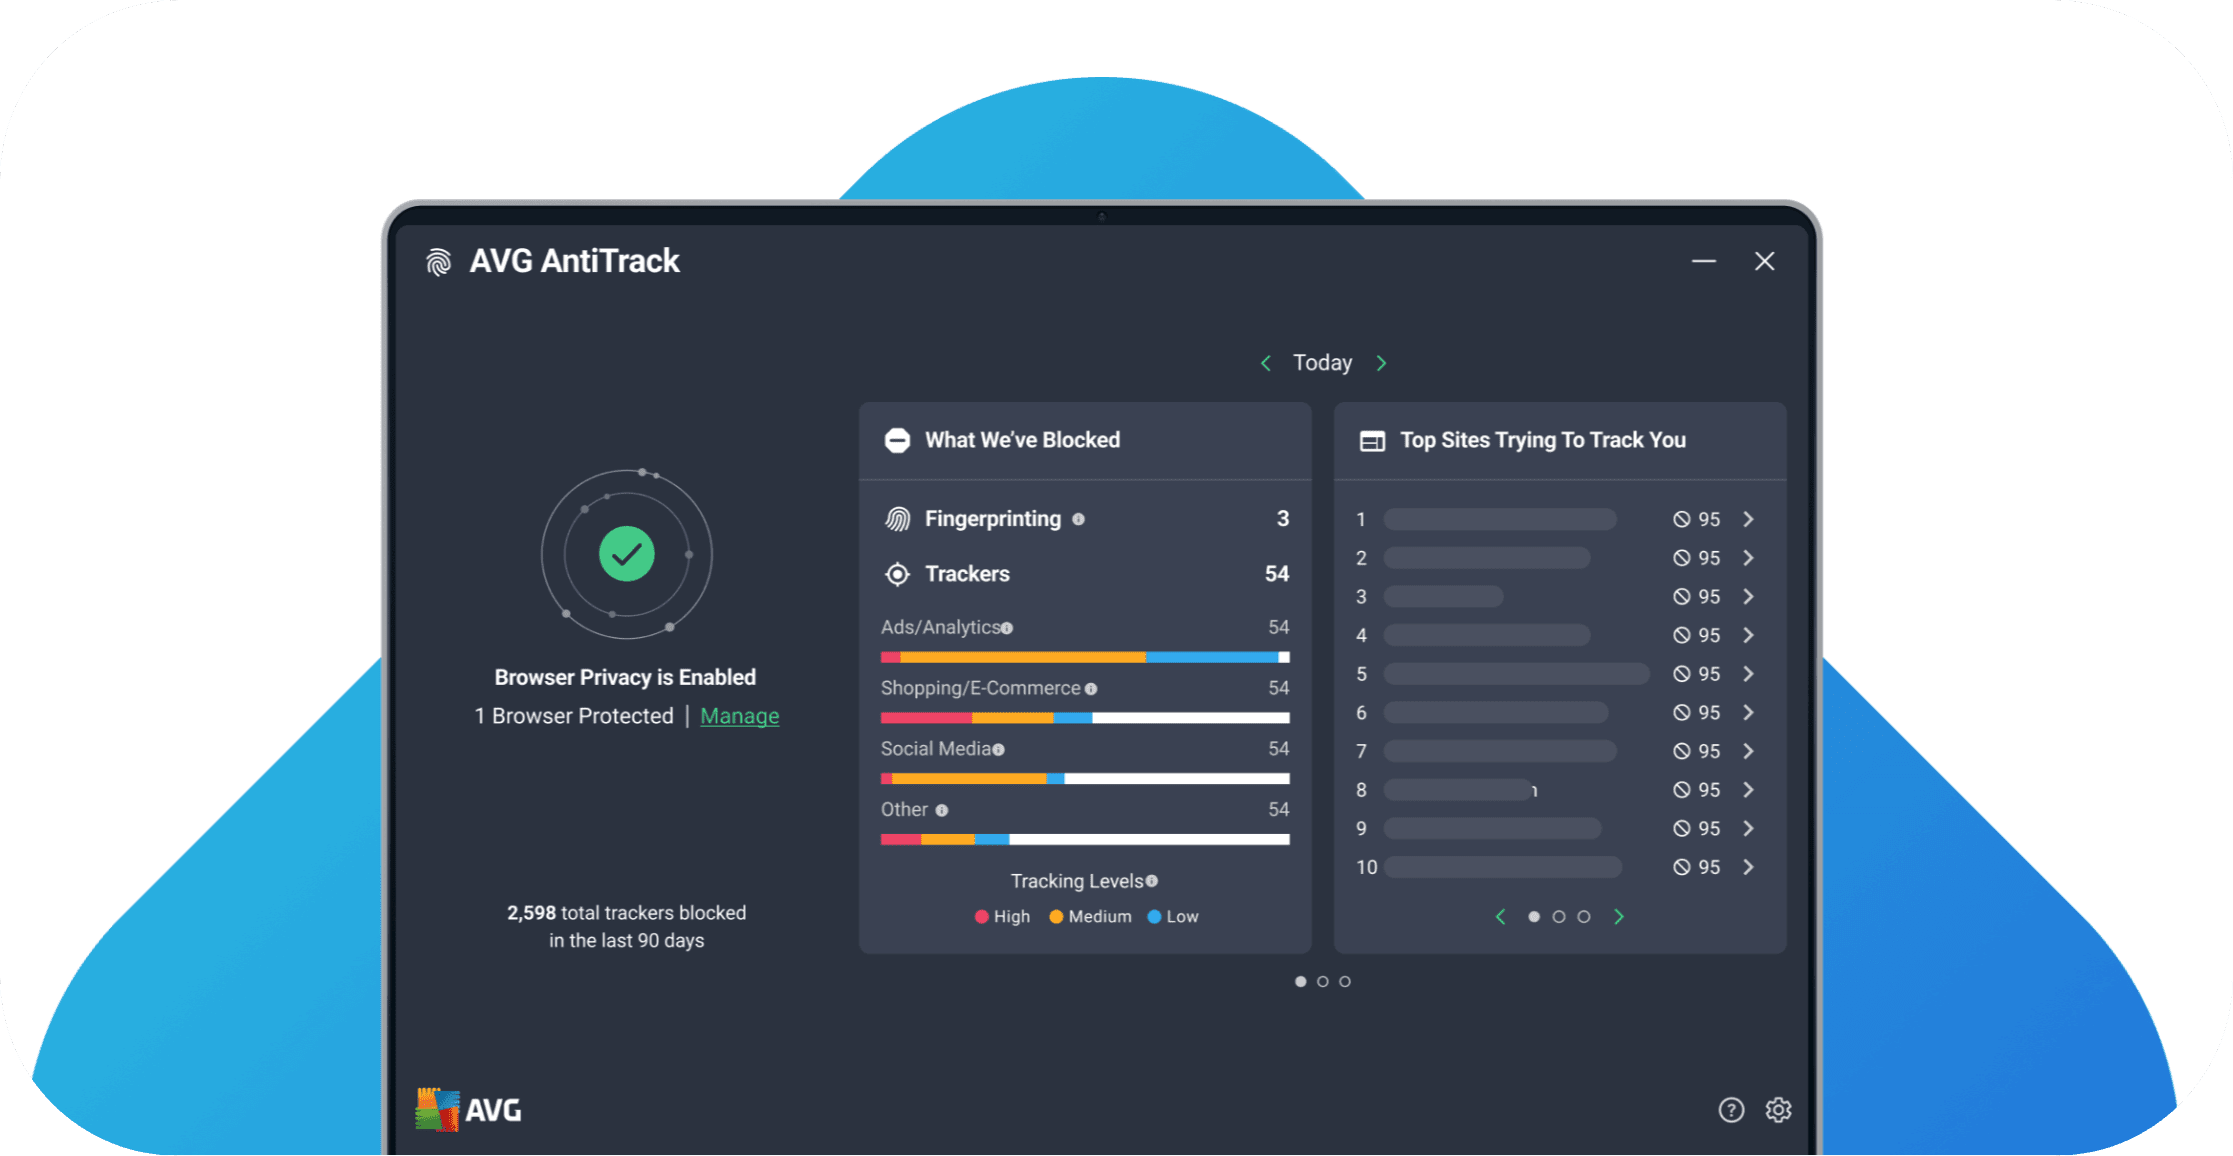The image size is (2233, 1156).
Task: Click the High red legend swatch
Action: coord(982,917)
